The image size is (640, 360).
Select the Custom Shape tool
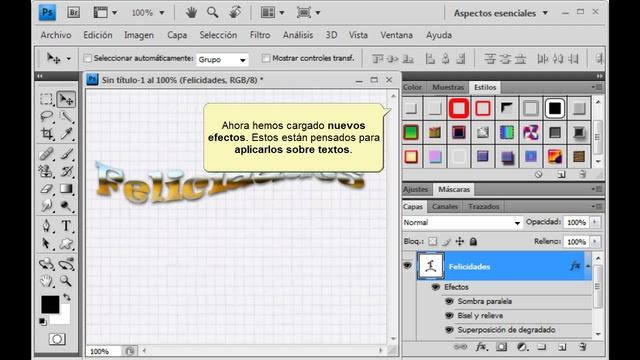point(66,244)
